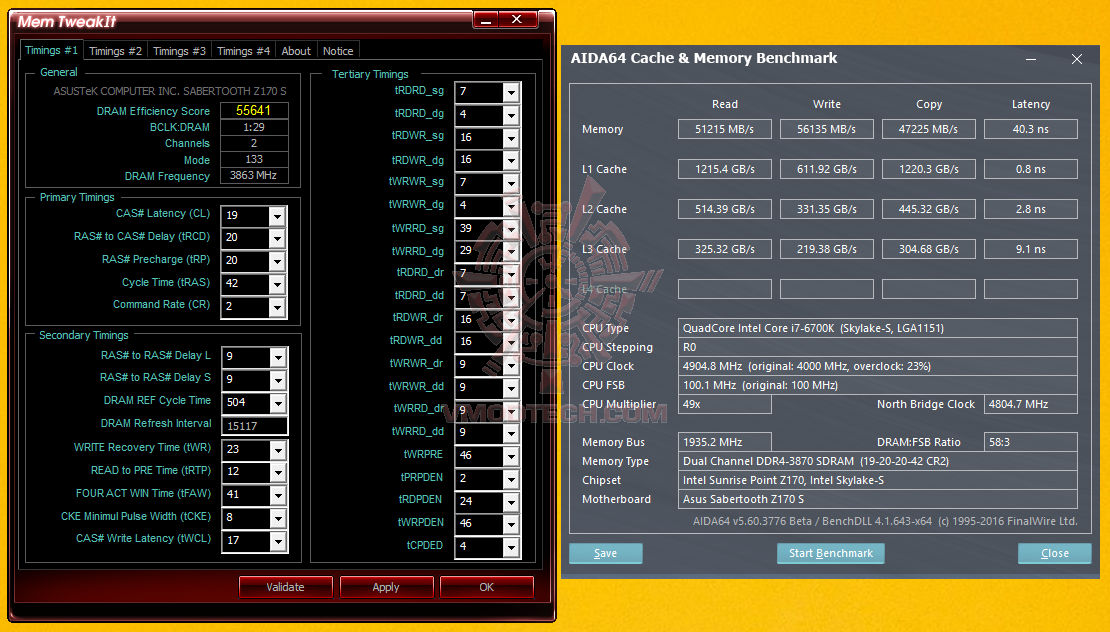The image size is (1110, 632).
Task: Save the AIDA64 benchmark results
Action: coord(605,553)
